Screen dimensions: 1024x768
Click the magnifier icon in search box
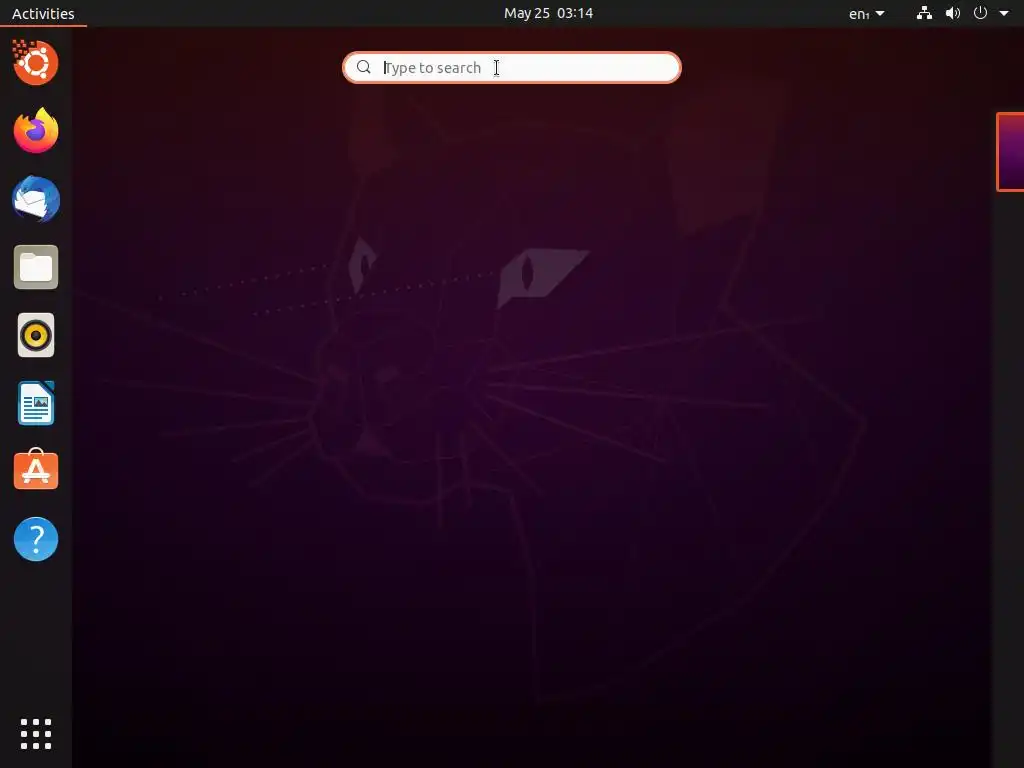point(364,67)
